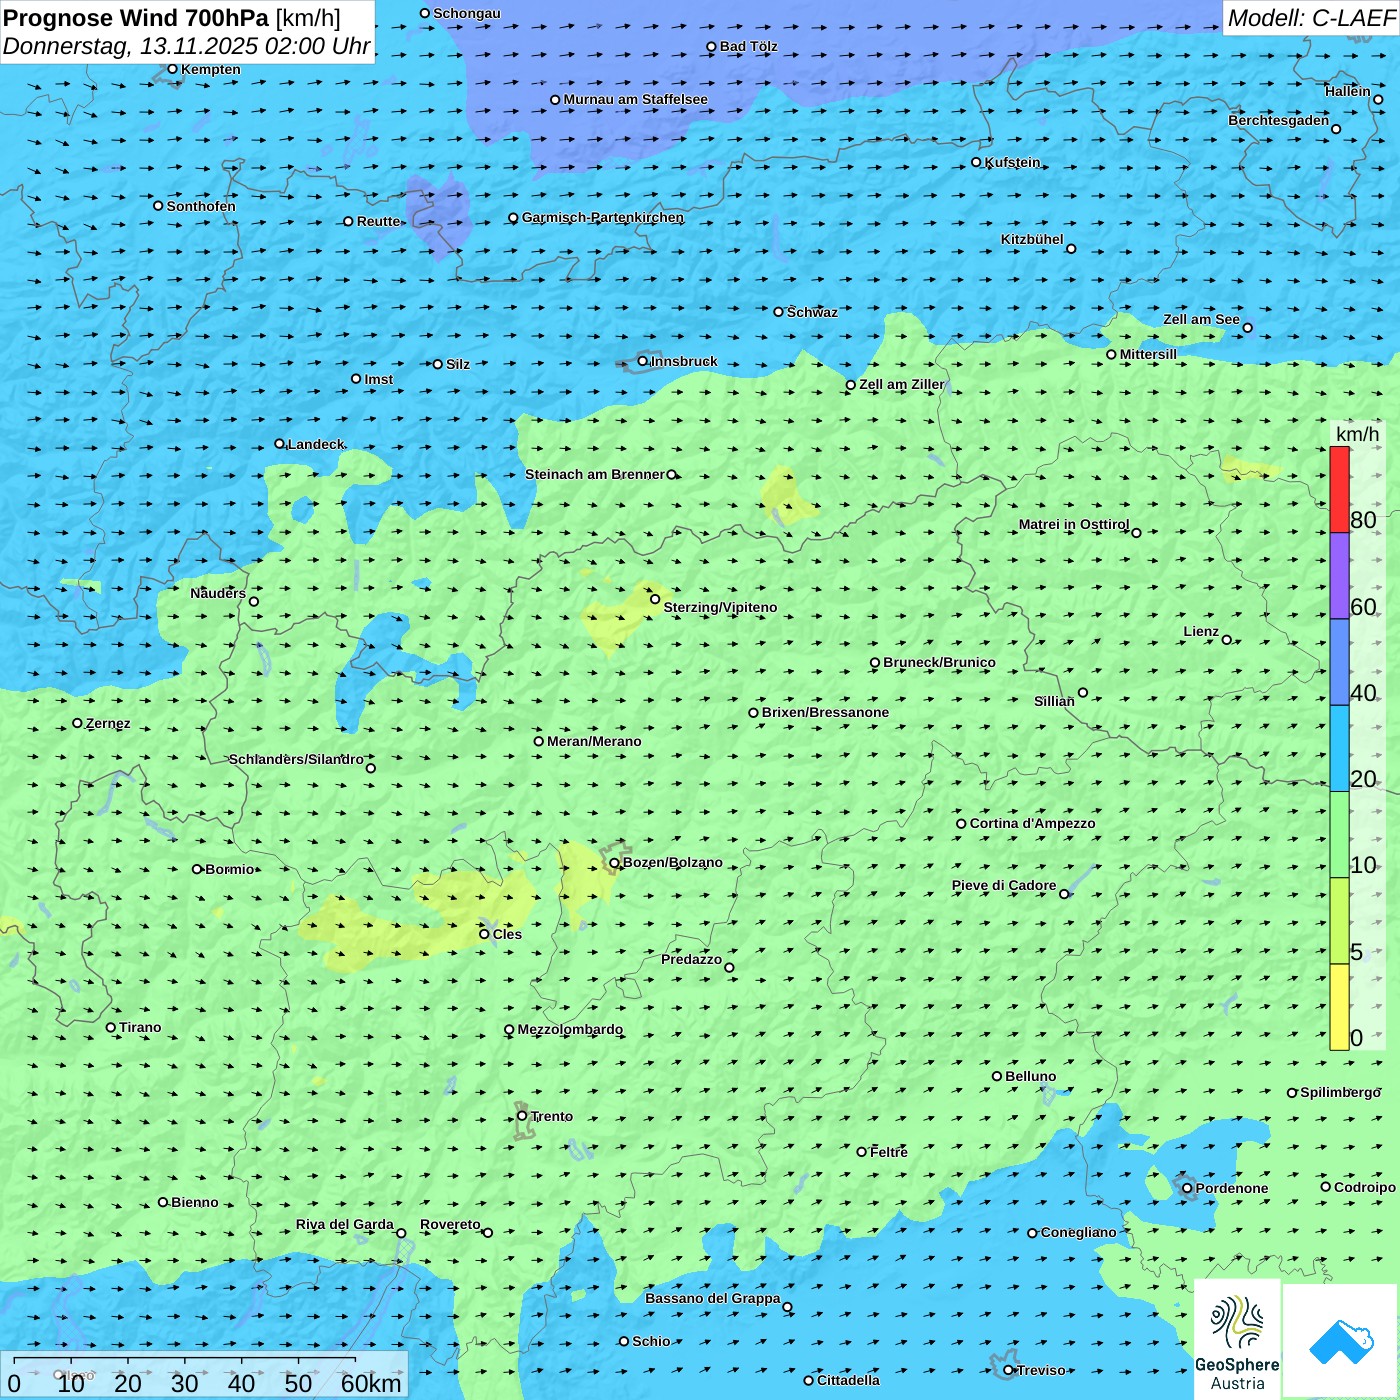Screen dimensions: 1400x1400
Task: Click the Sterzing/Vipiteno location marker
Action: (655, 599)
